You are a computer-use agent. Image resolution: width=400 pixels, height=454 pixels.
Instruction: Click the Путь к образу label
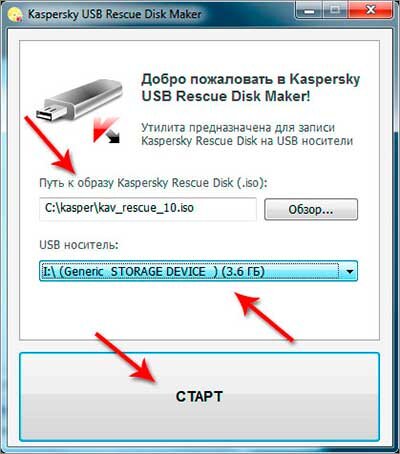pos(154,183)
